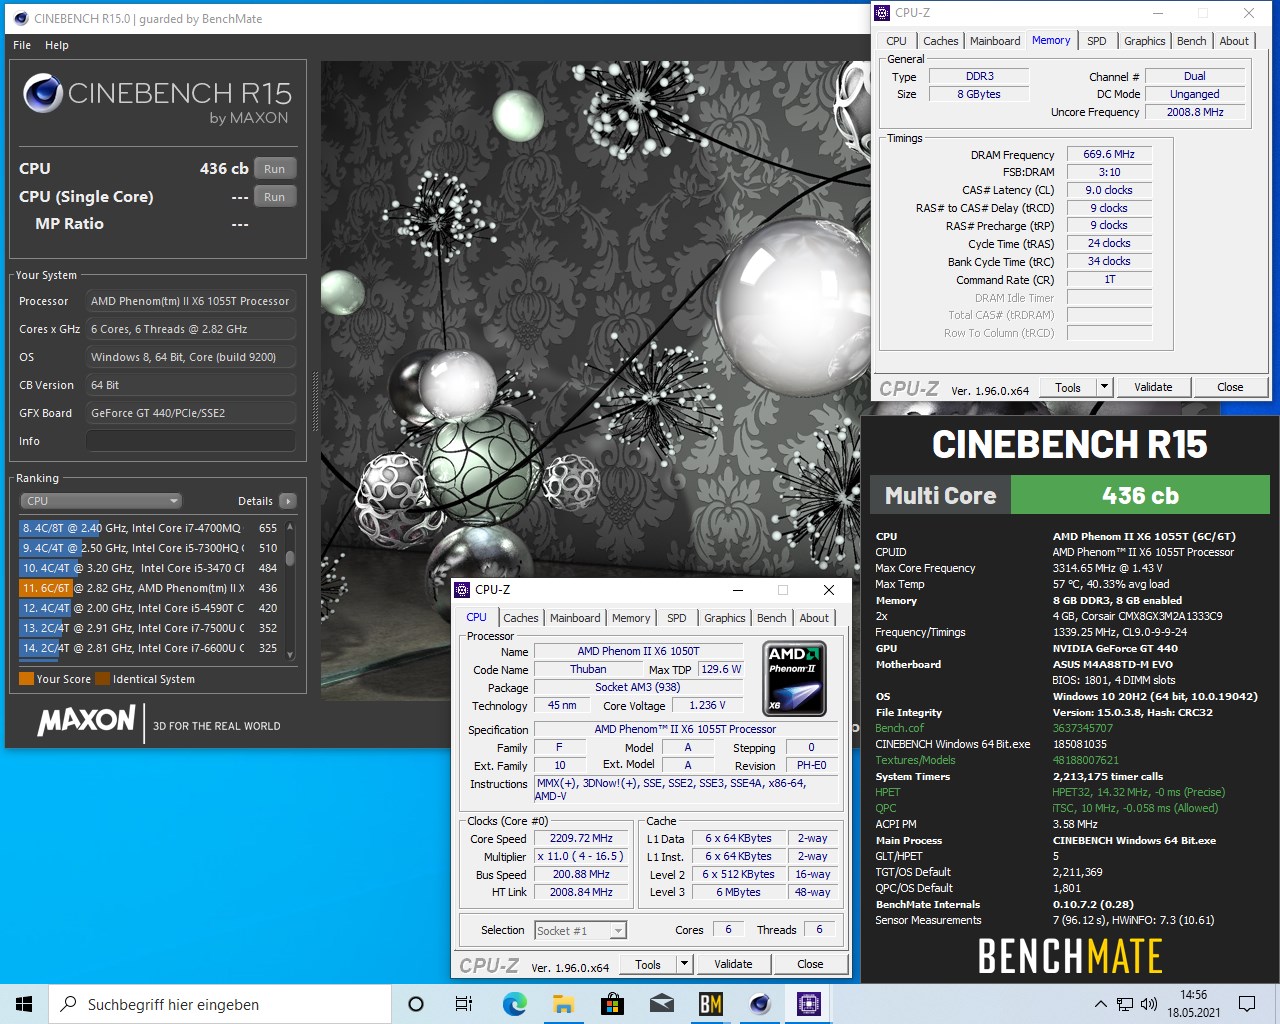Open notification center icon

[x=1247, y=1004]
